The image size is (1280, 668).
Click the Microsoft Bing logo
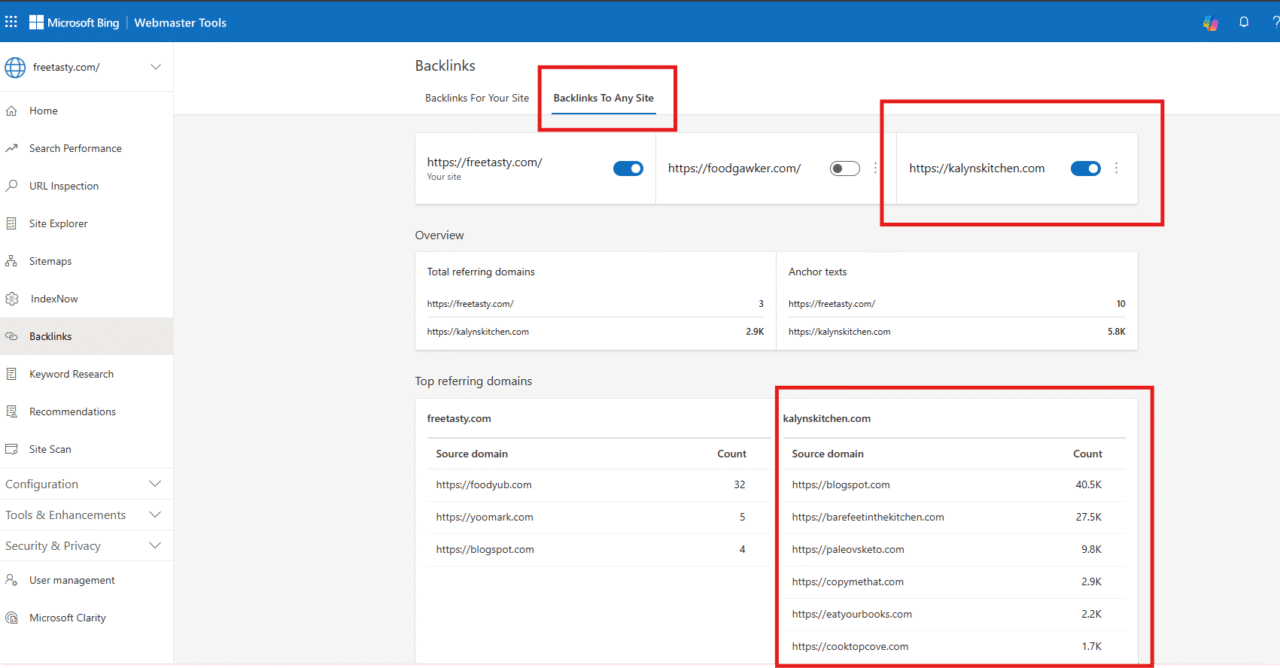74,22
